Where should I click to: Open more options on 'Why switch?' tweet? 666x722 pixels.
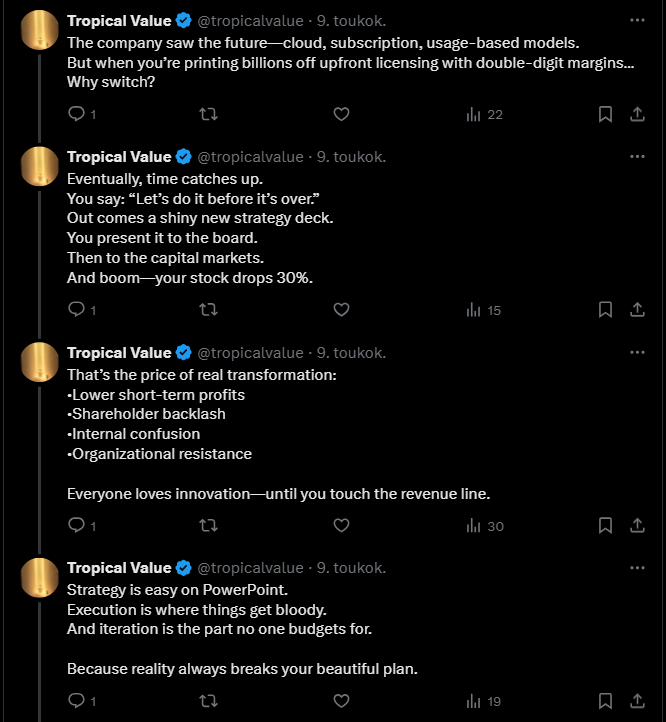[x=637, y=20]
